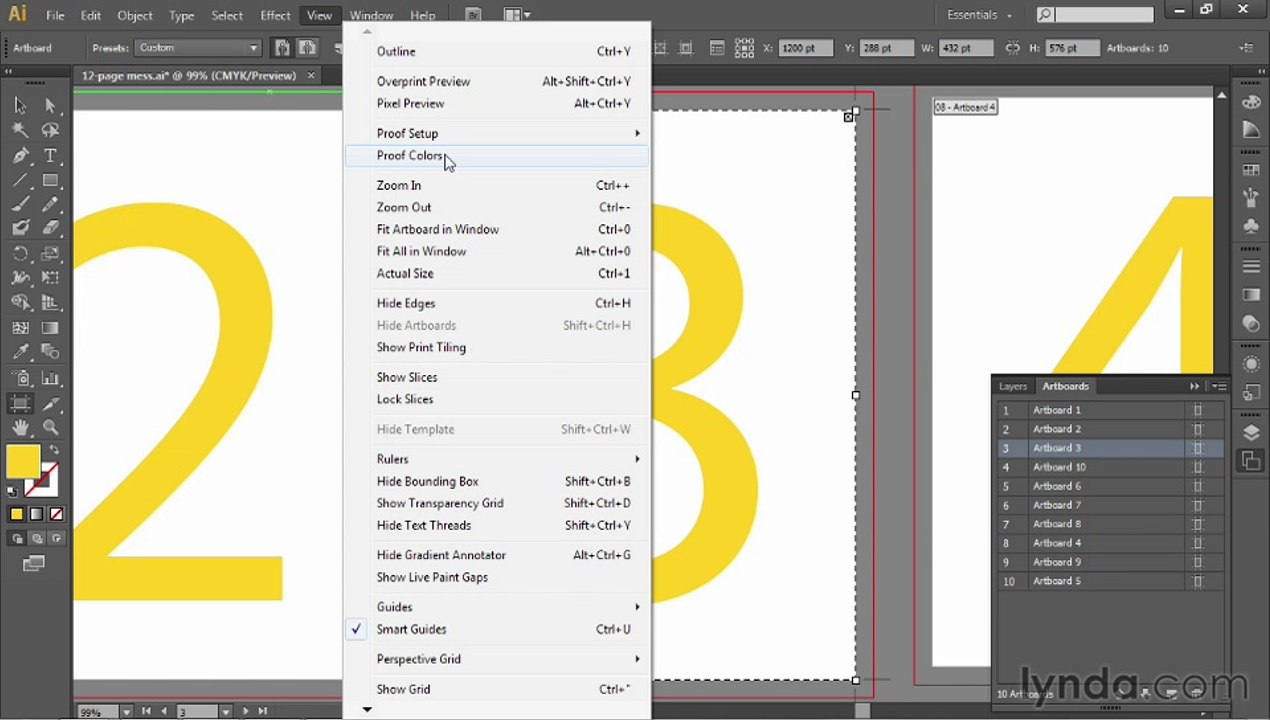Swap fill and stroke colors

pyautogui.click(x=54, y=451)
